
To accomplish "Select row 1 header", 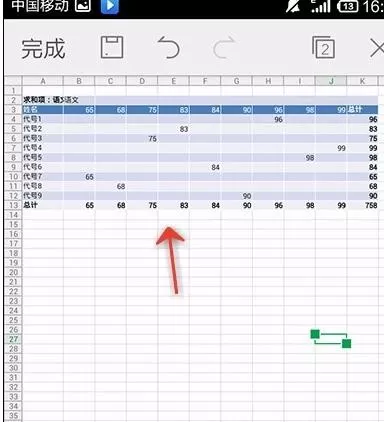I will coord(13,91).
